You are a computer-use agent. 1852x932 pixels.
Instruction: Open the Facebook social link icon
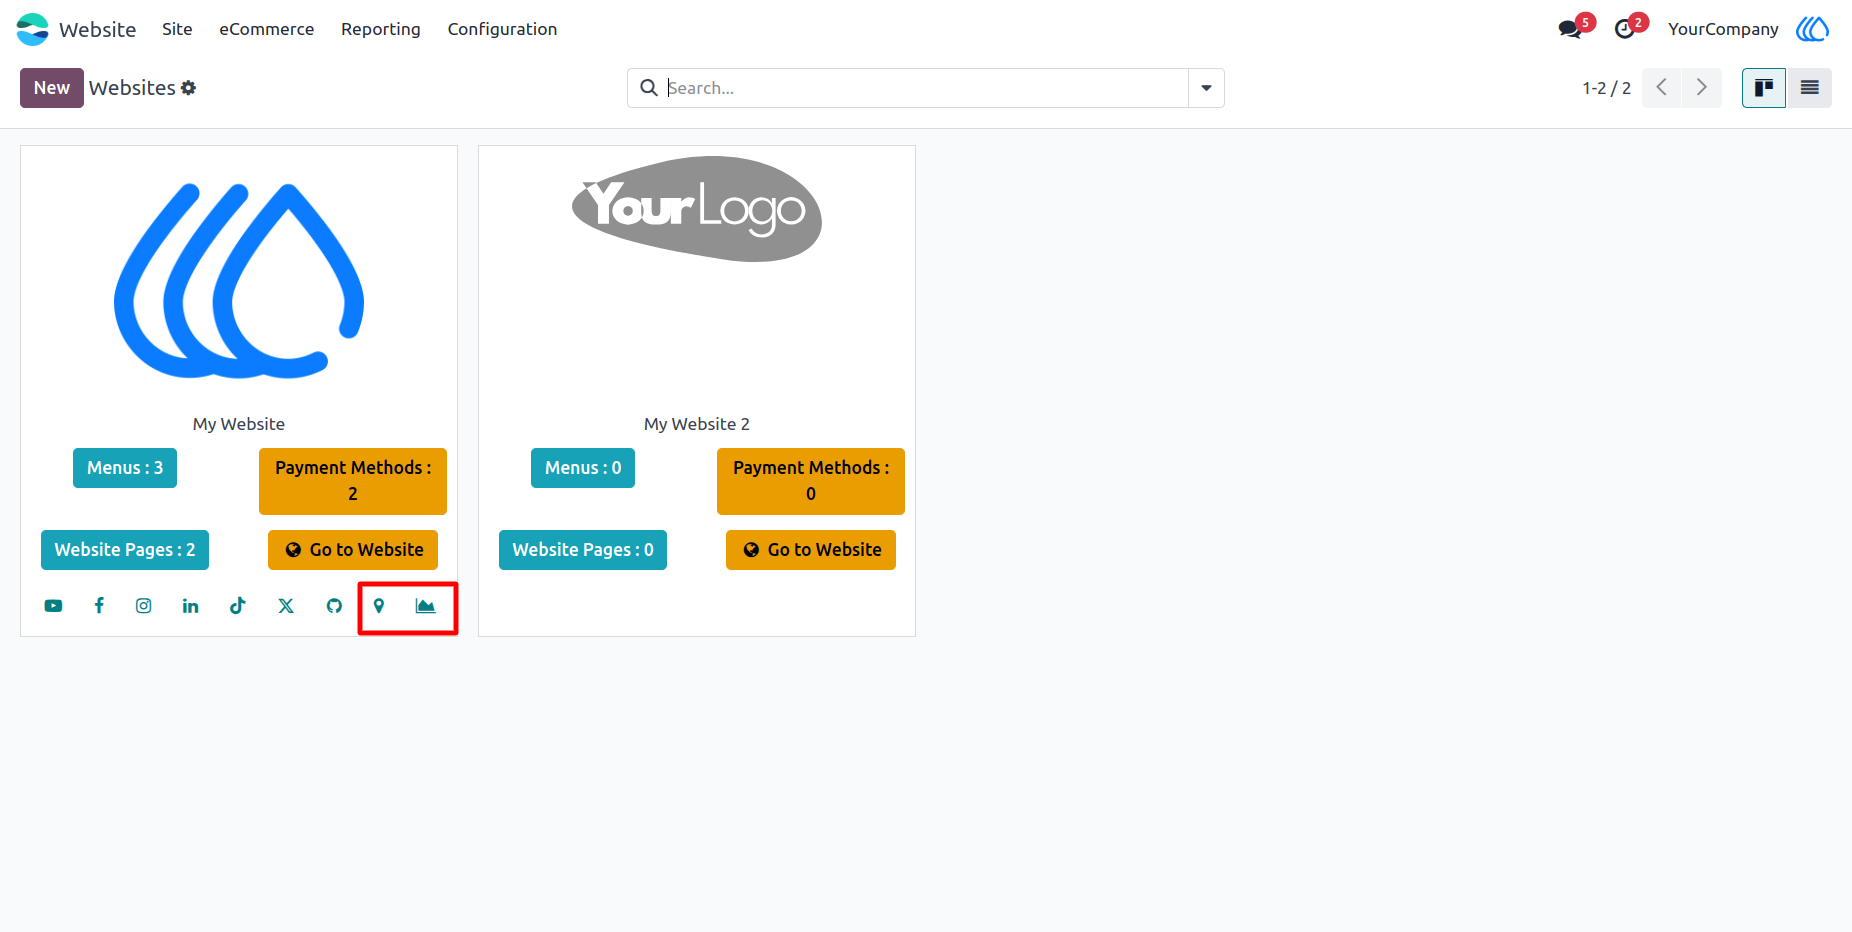[x=99, y=606]
